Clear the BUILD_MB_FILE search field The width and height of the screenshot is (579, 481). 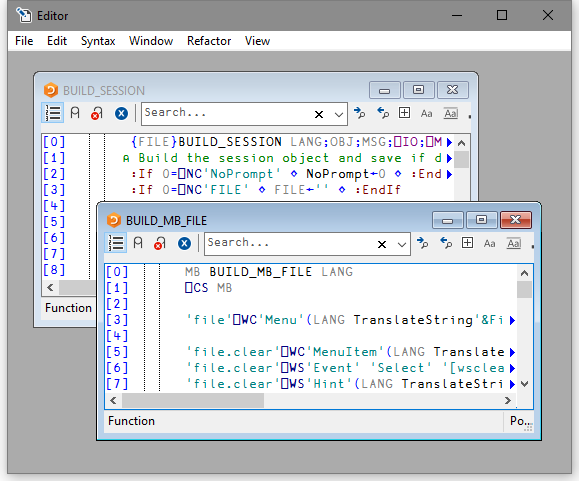tap(382, 244)
